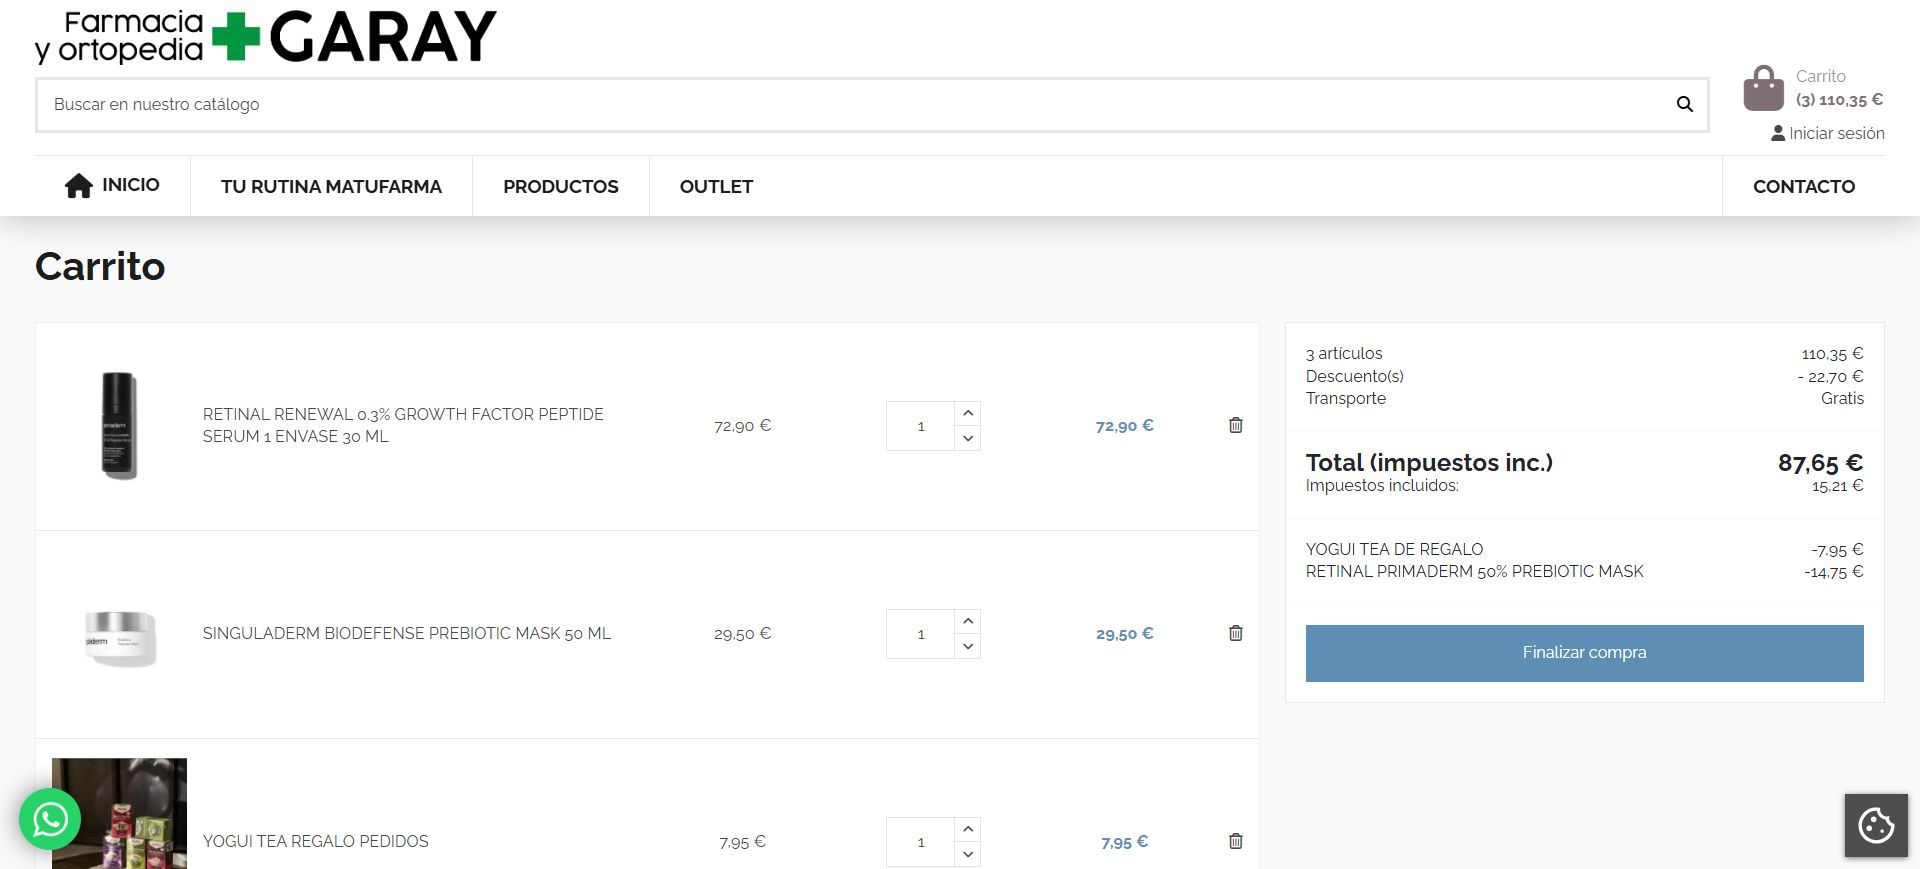Click the Carrito total text in header
The height and width of the screenshot is (869, 1920).
(1839, 100)
